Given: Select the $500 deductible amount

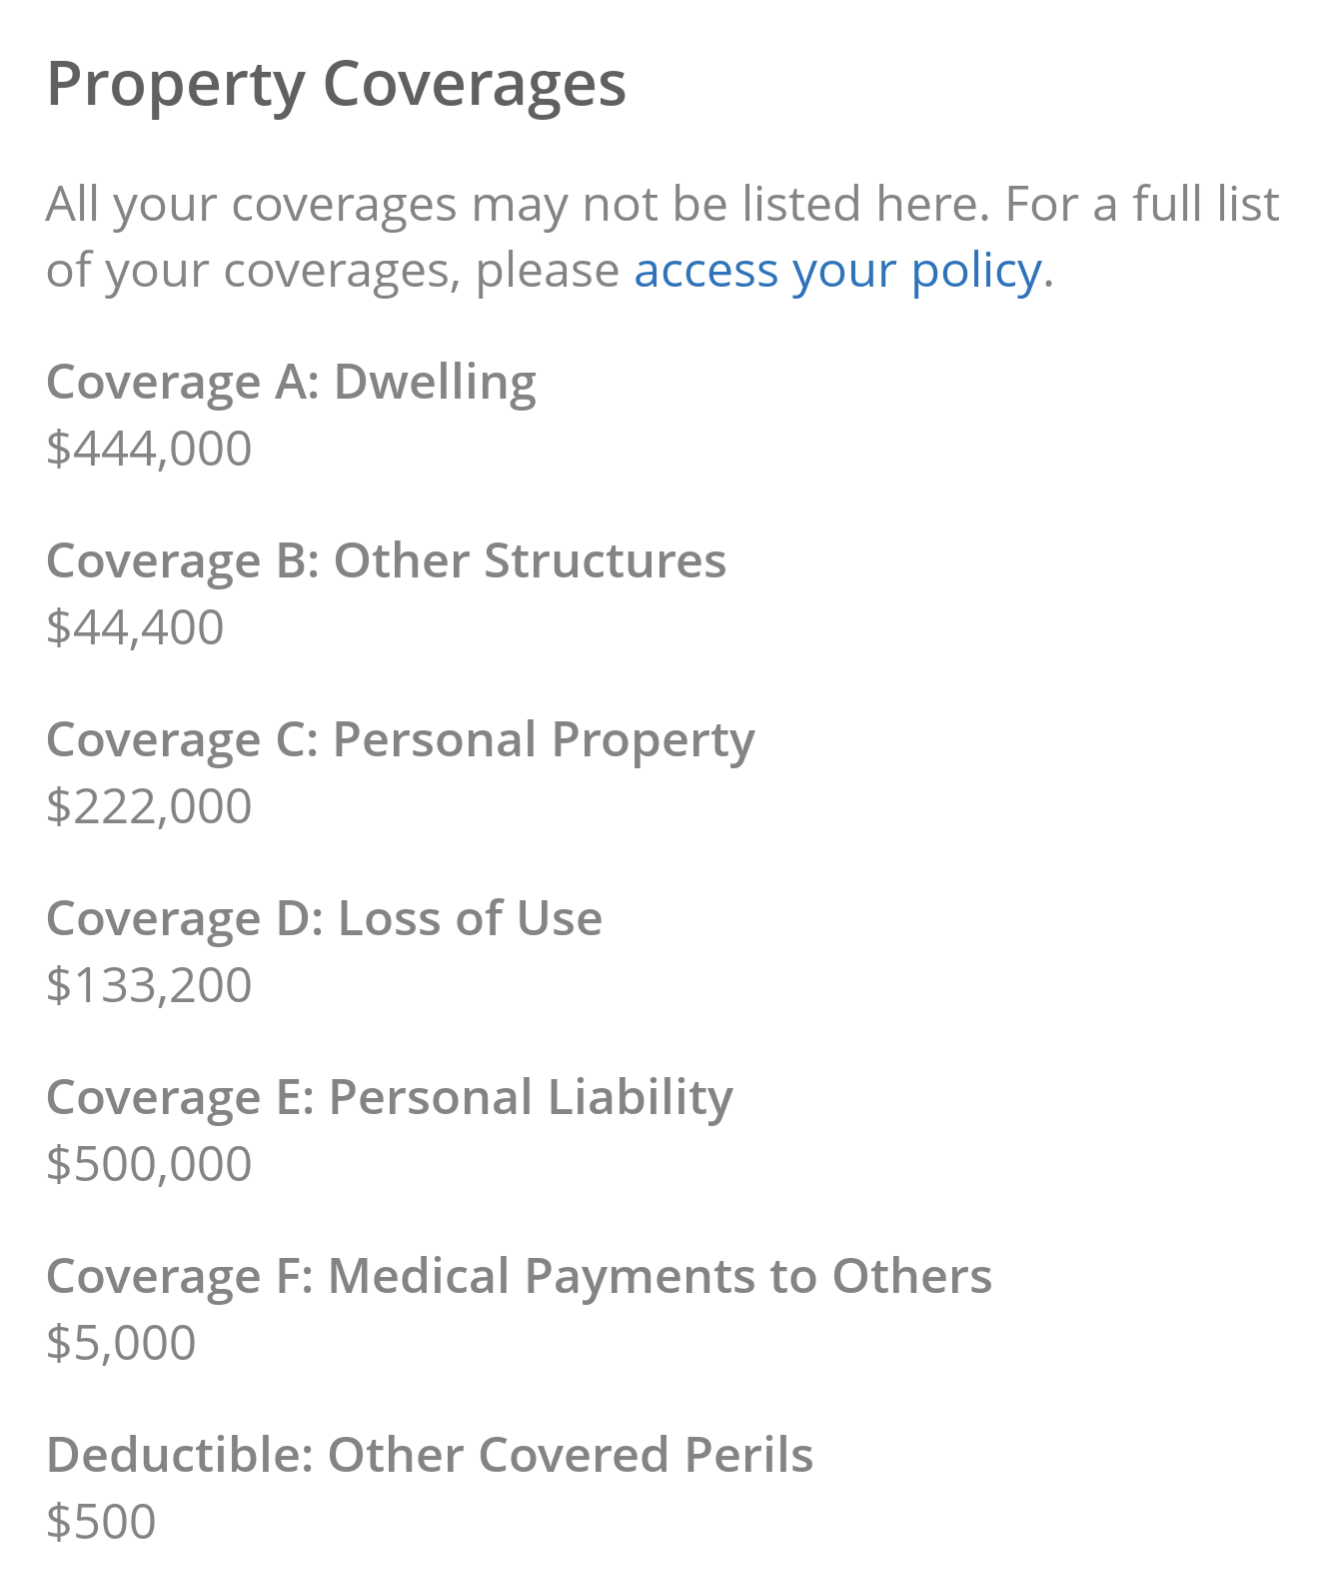Looking at the screenshot, I should [101, 1522].
